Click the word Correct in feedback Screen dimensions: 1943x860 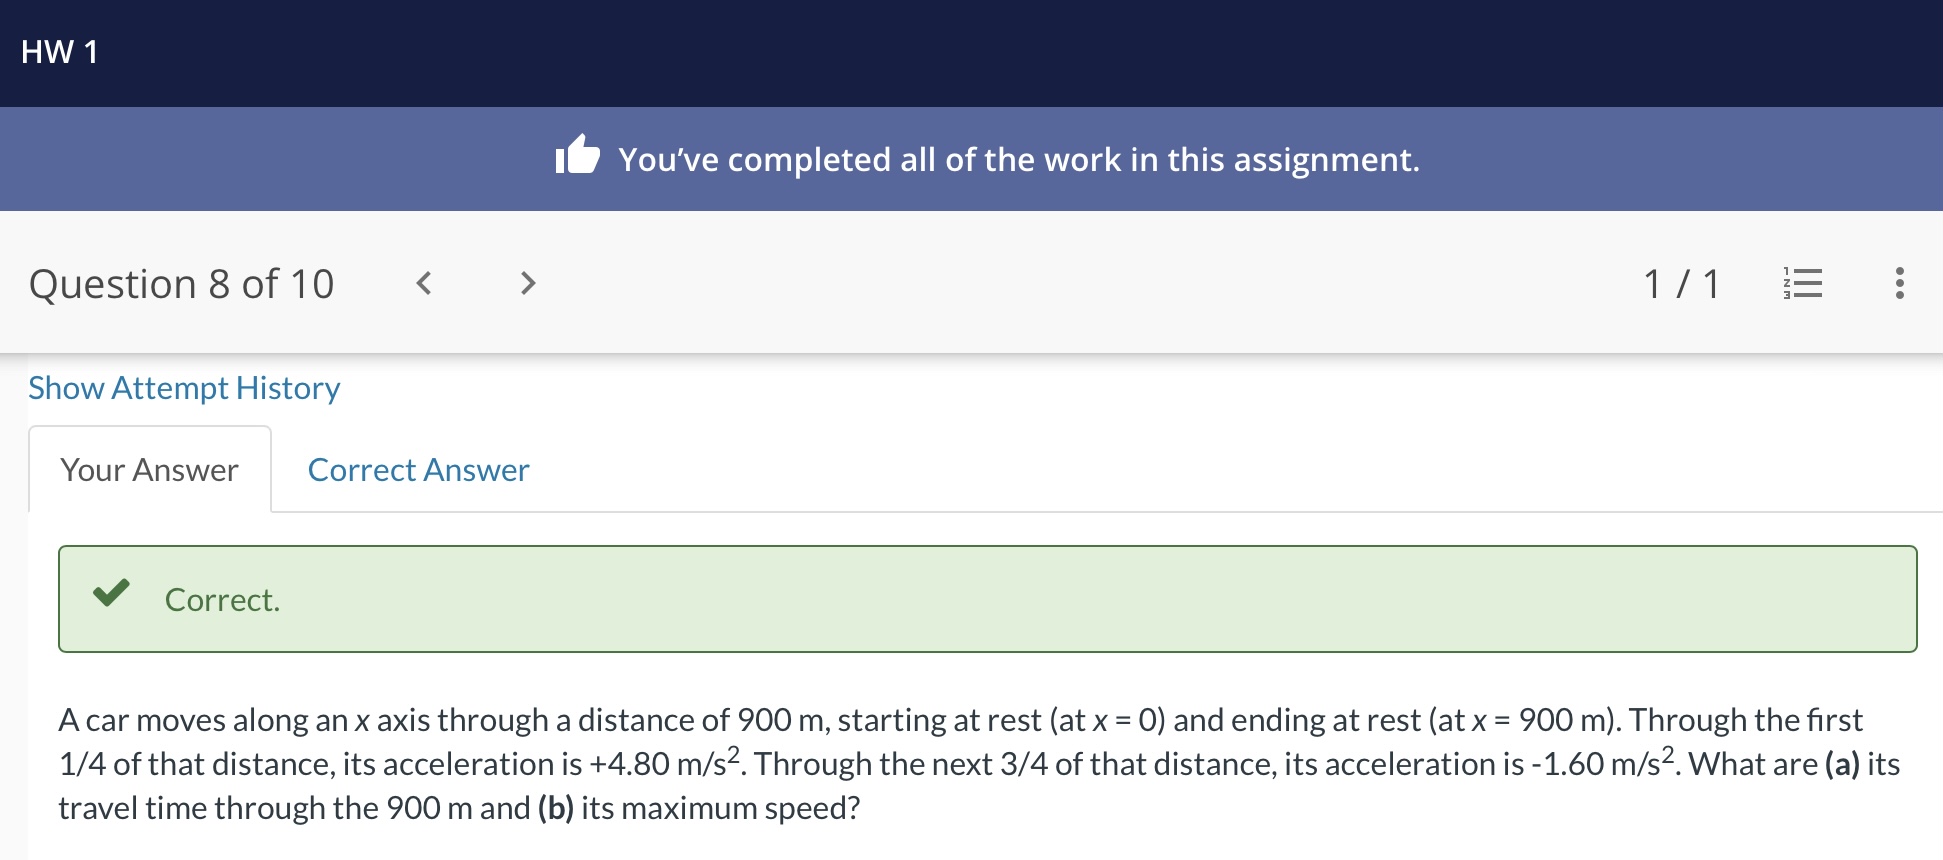tap(222, 600)
